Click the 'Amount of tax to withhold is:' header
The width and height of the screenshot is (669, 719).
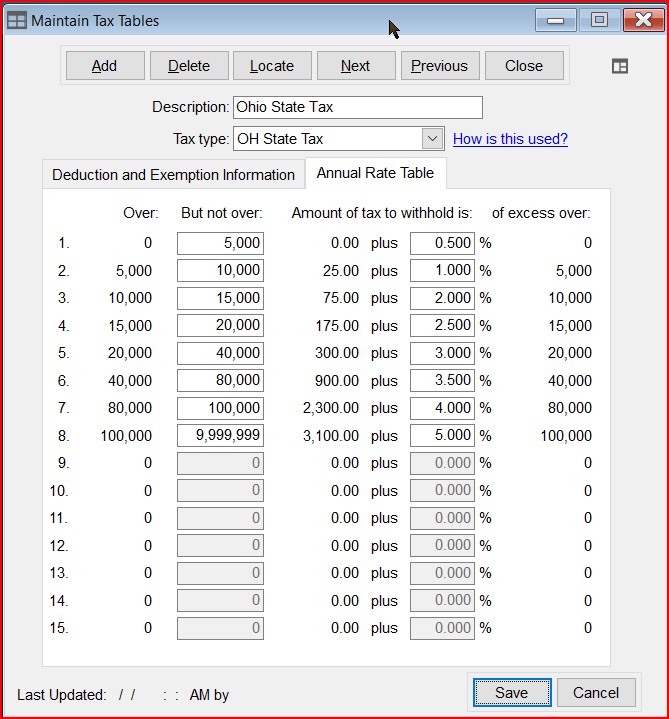(382, 213)
